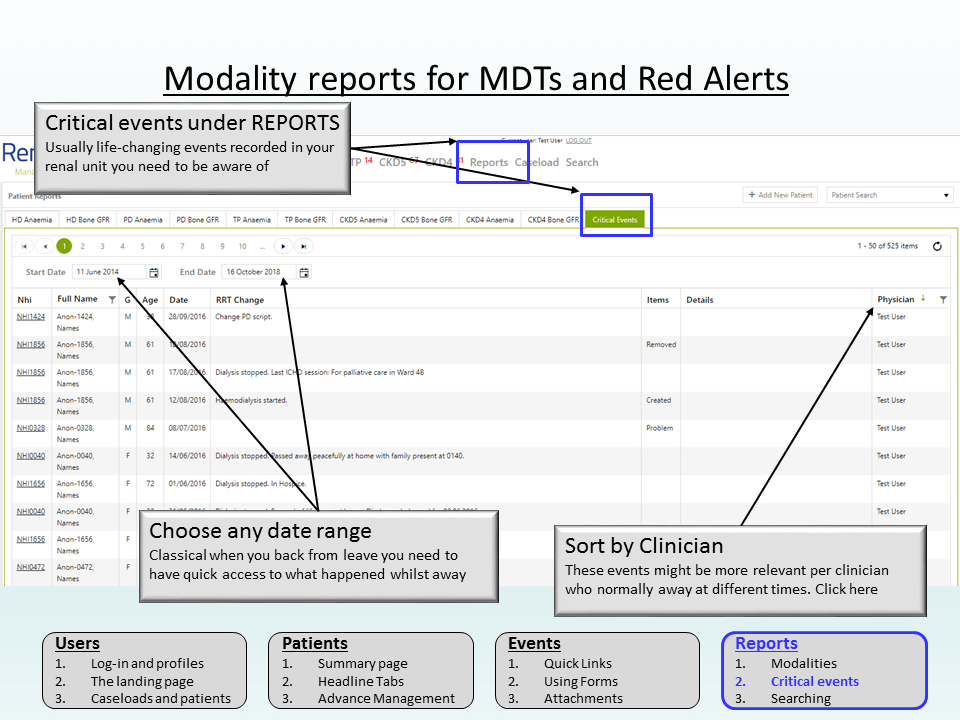Go to the first page of results
Screen dimensions: 960x720
click(x=24, y=246)
